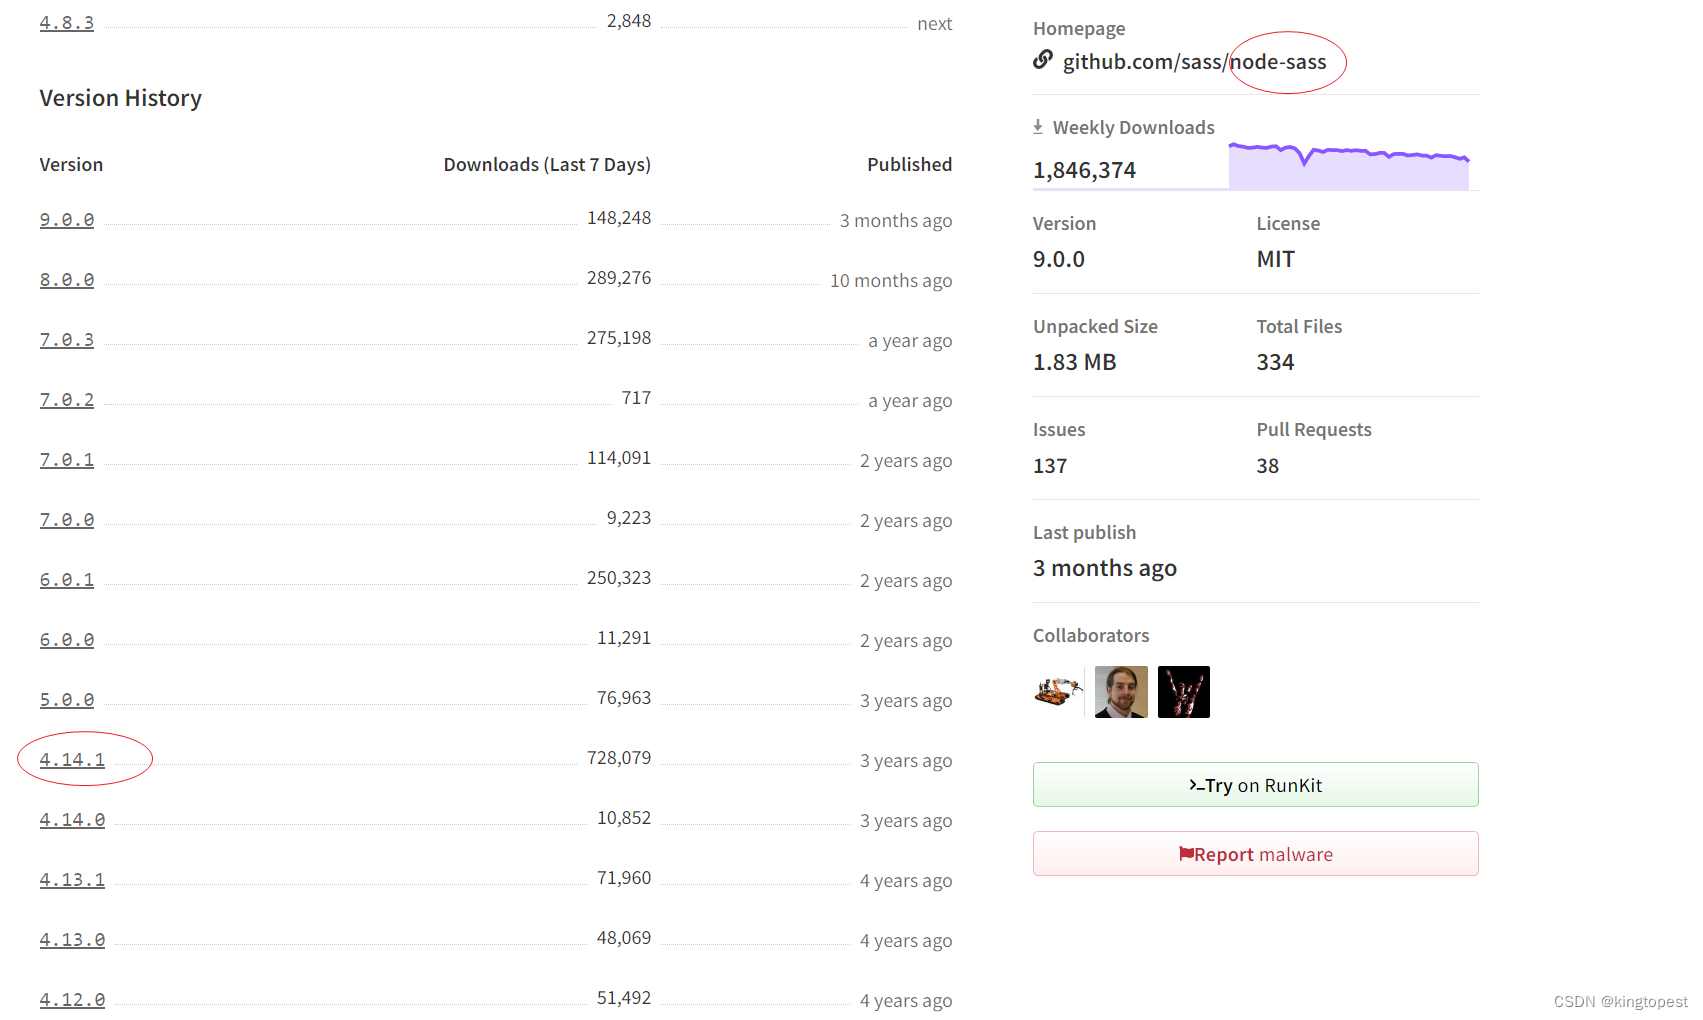This screenshot has width=1703, height=1020.
Task: Select version 4.13.1 link
Action: 72,880
